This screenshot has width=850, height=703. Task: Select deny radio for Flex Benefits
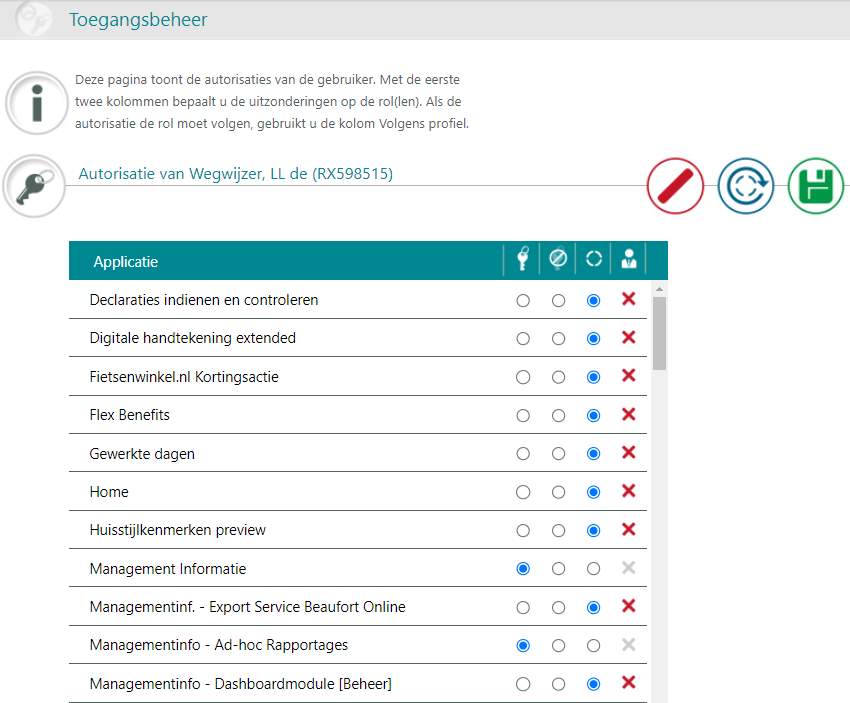click(558, 416)
